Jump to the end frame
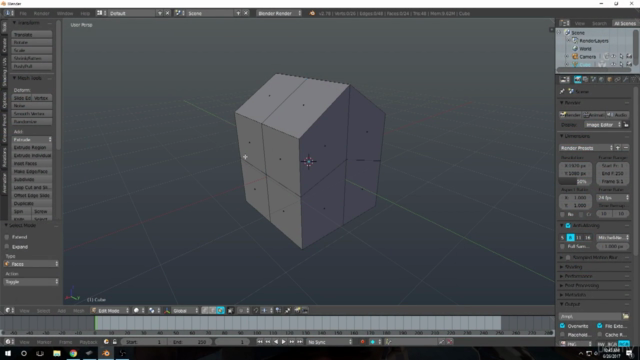Screen dimensions: 640x360 300,342
